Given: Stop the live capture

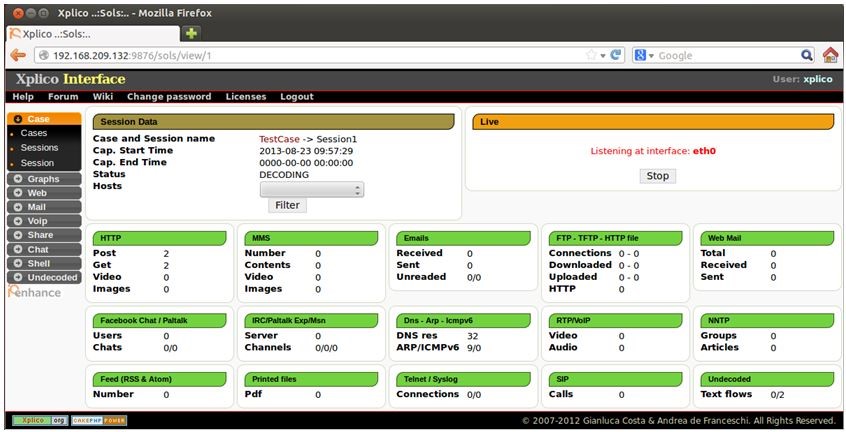Looking at the screenshot, I should 658,176.
